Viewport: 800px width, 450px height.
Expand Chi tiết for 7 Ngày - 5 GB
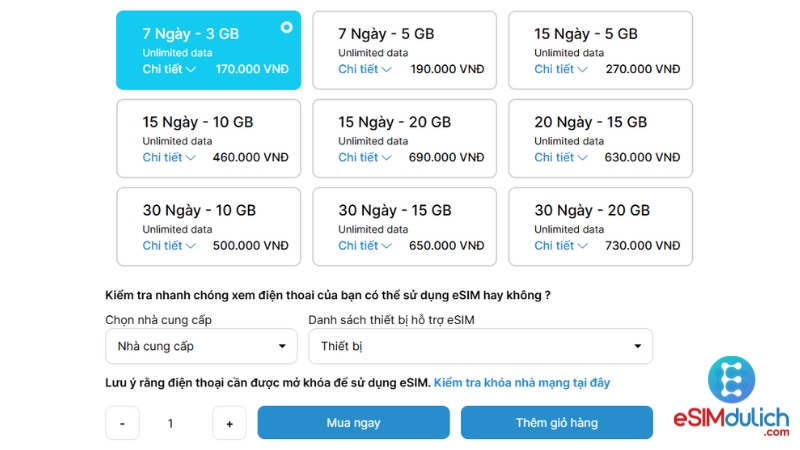tap(365, 69)
